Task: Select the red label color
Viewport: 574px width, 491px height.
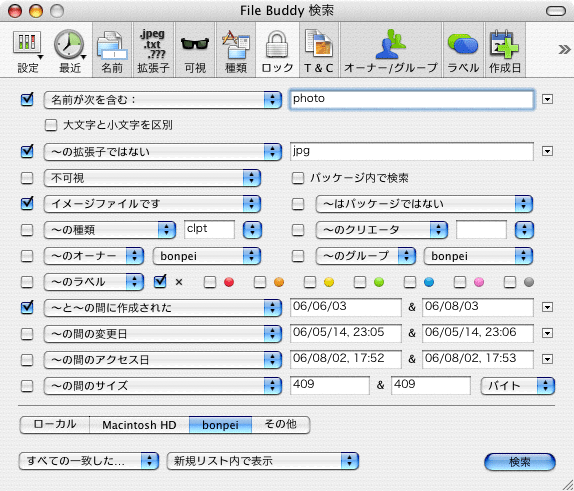Action: pos(210,282)
